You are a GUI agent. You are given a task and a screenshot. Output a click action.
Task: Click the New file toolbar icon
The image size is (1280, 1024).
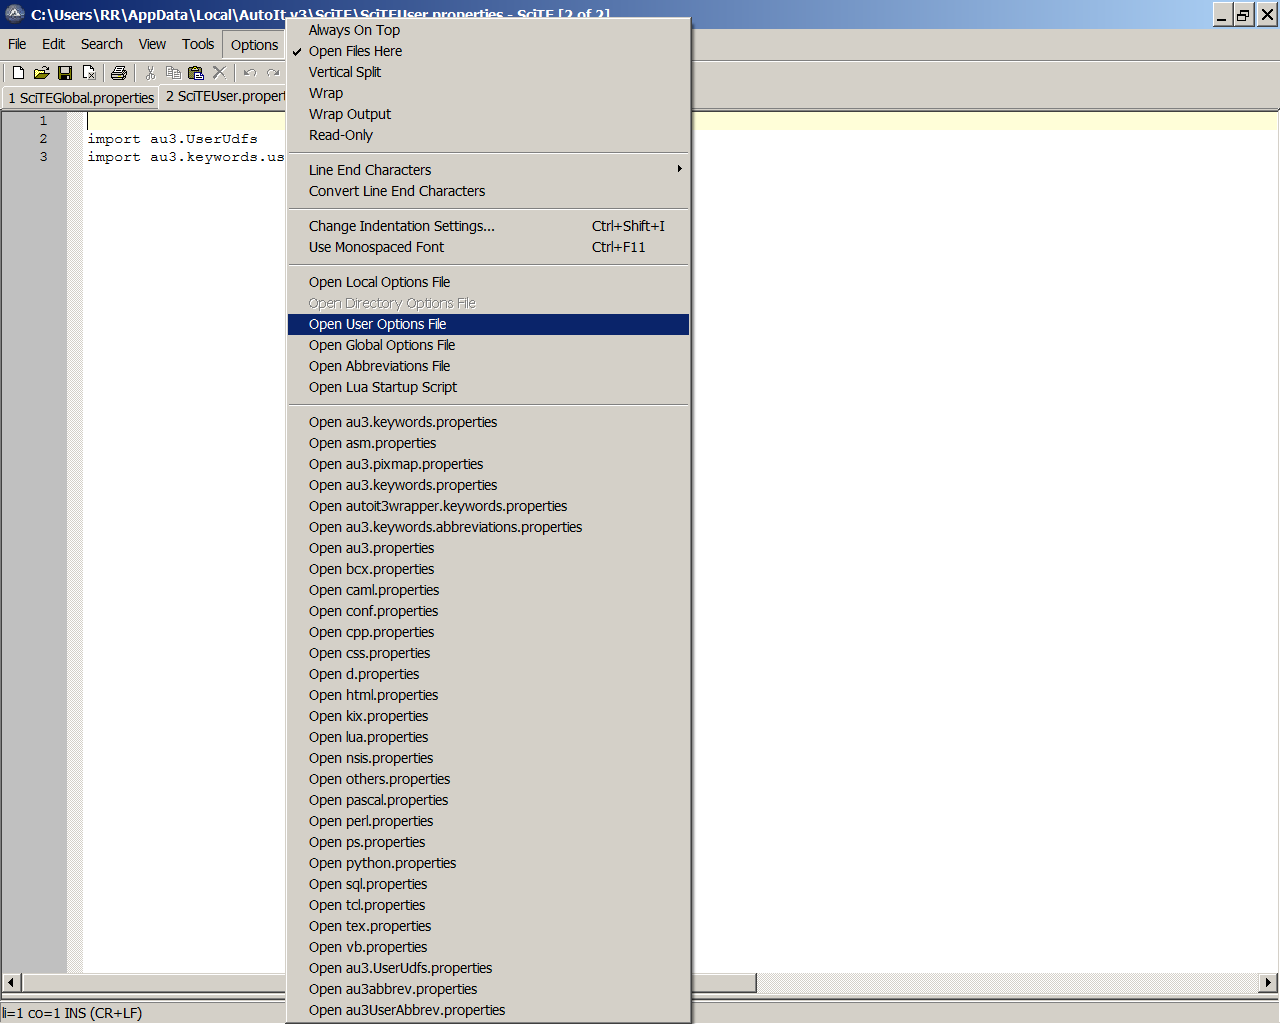[18, 72]
